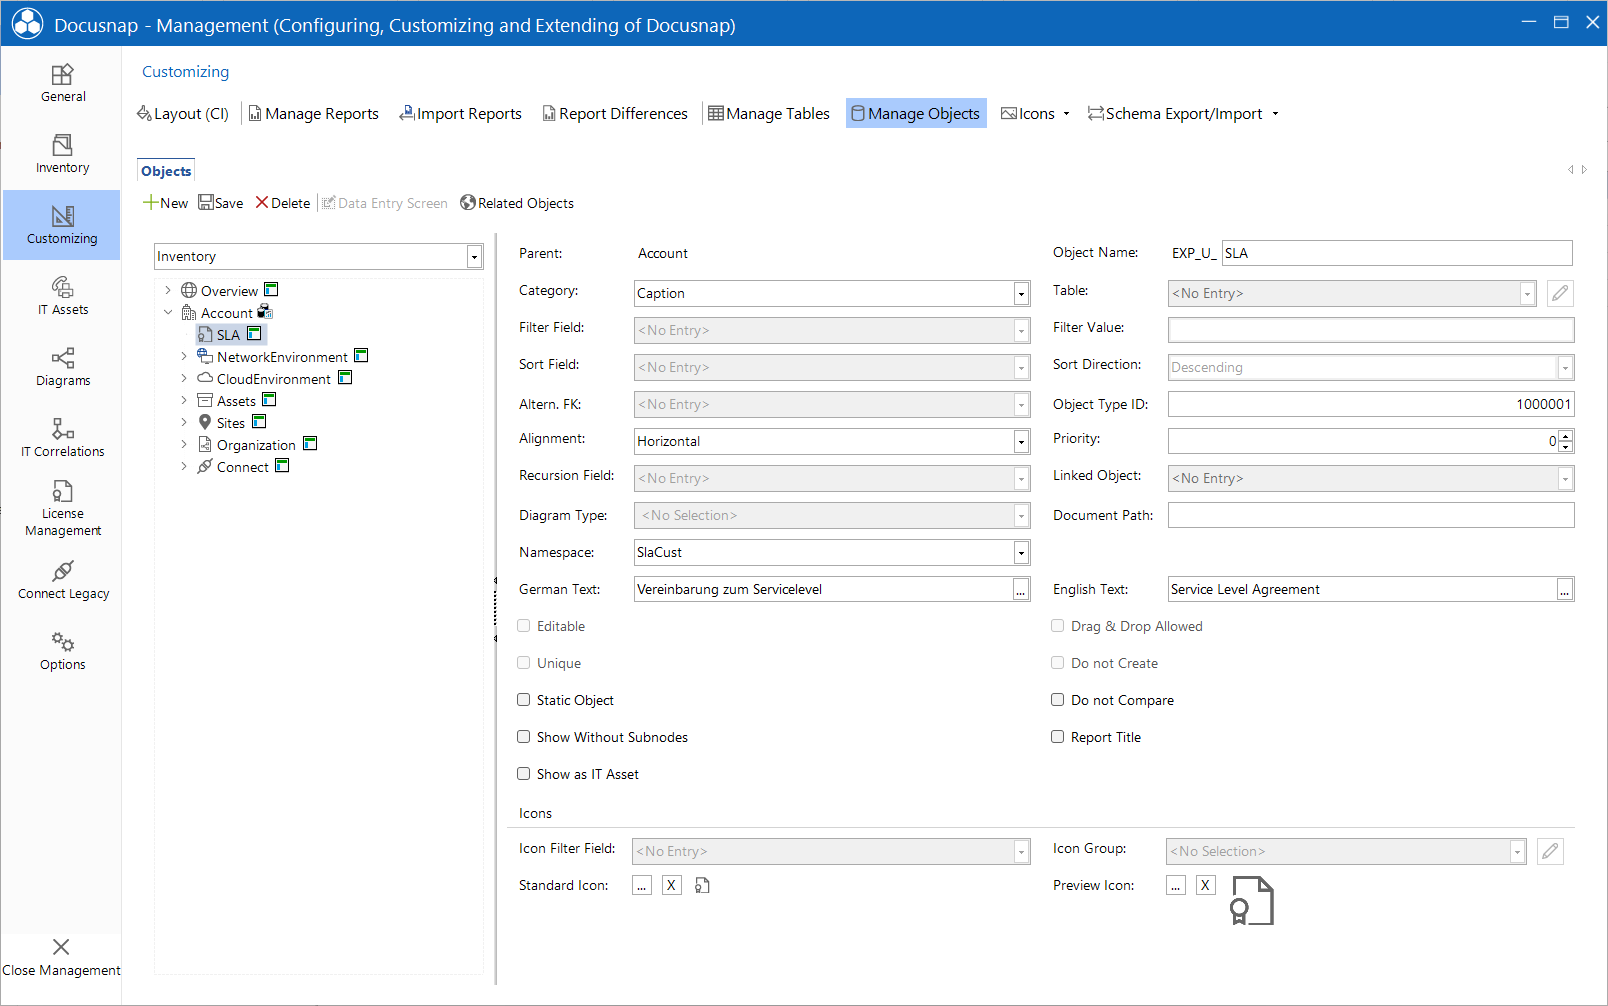The width and height of the screenshot is (1608, 1006).
Task: Open Manage Tables in the toolbar
Action: coord(769,114)
